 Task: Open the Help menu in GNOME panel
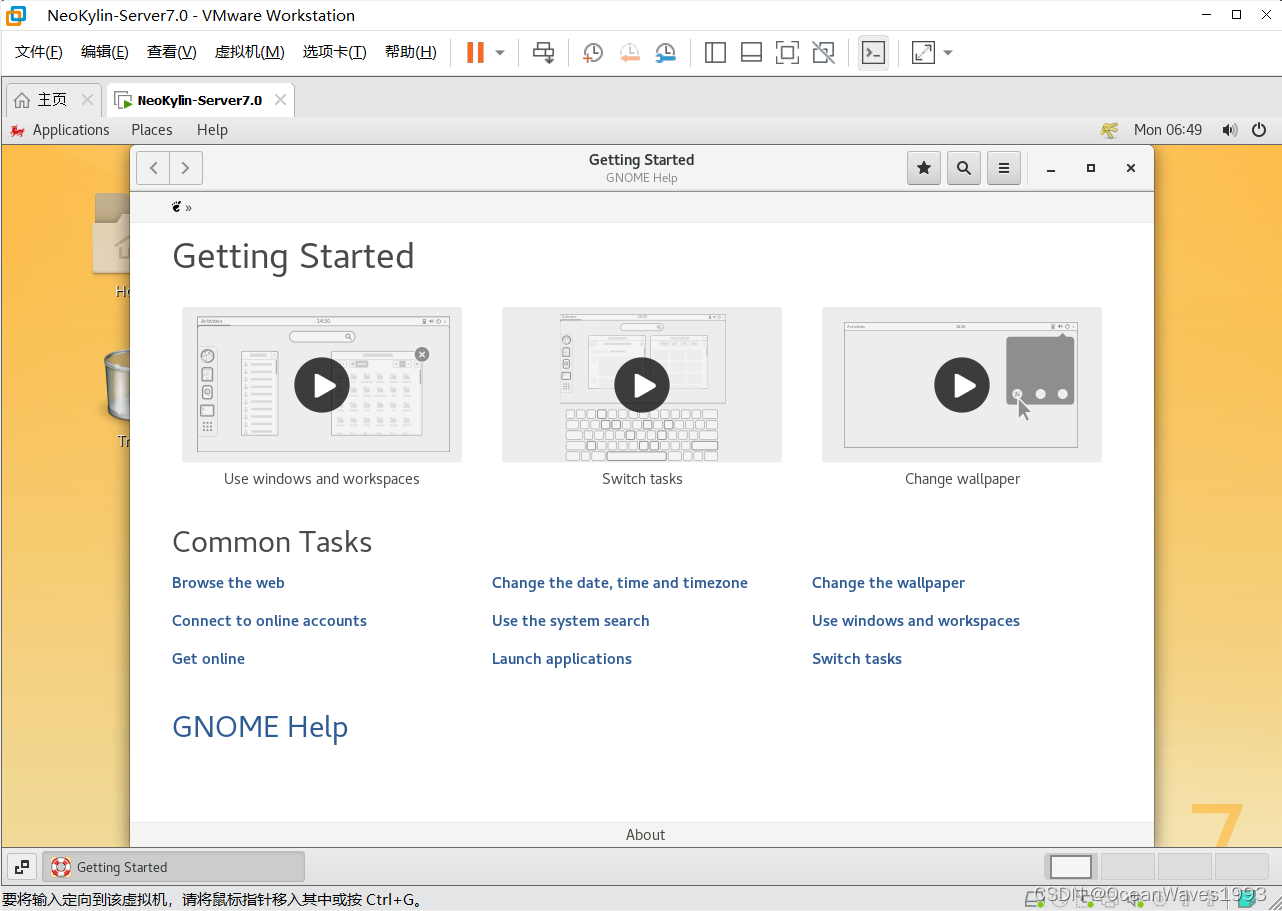pyautogui.click(x=212, y=130)
